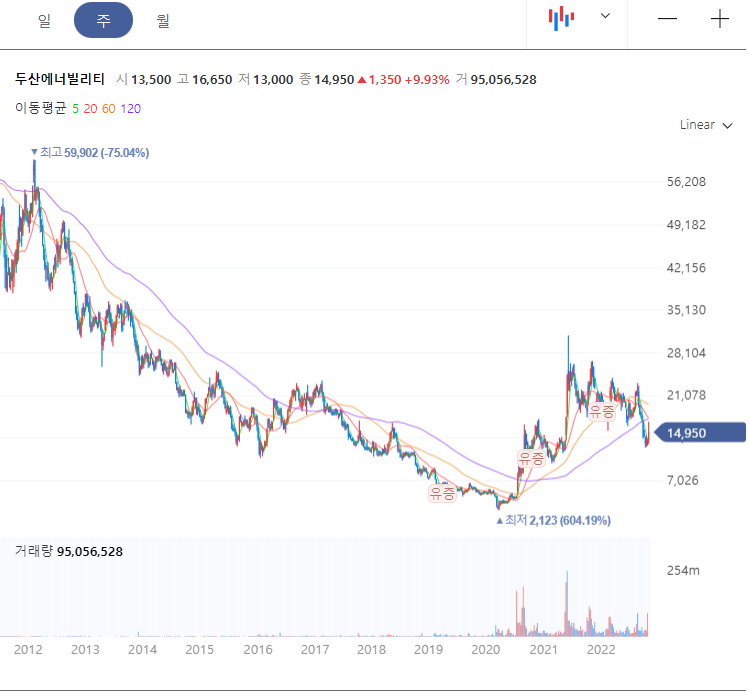This screenshot has height=692, width=749.
Task: Click the low price 13,000 value
Action: 273,79
